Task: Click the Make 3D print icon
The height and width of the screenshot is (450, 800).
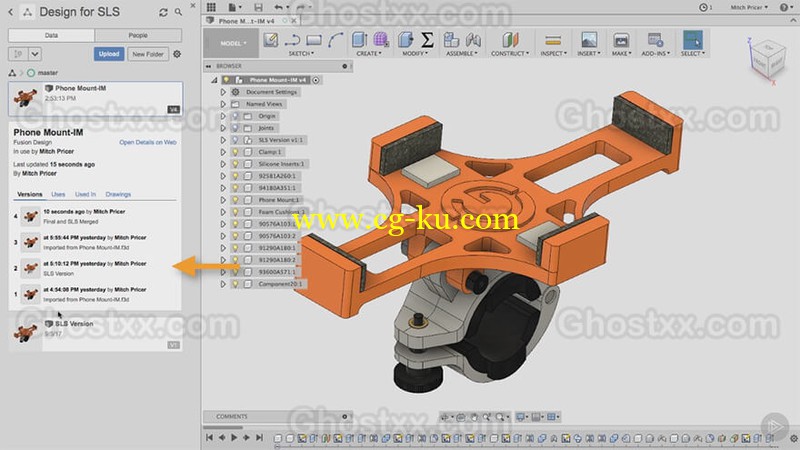Action: (621, 40)
